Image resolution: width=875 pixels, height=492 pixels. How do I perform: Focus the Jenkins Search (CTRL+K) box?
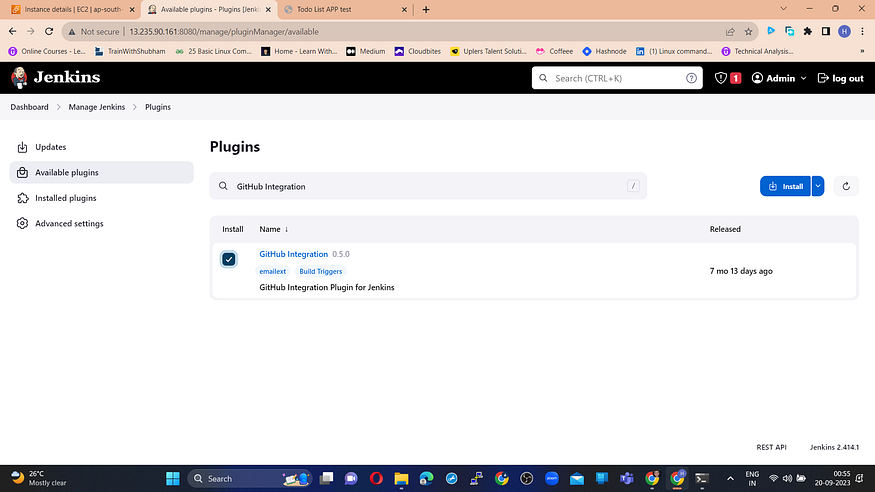[x=617, y=78]
